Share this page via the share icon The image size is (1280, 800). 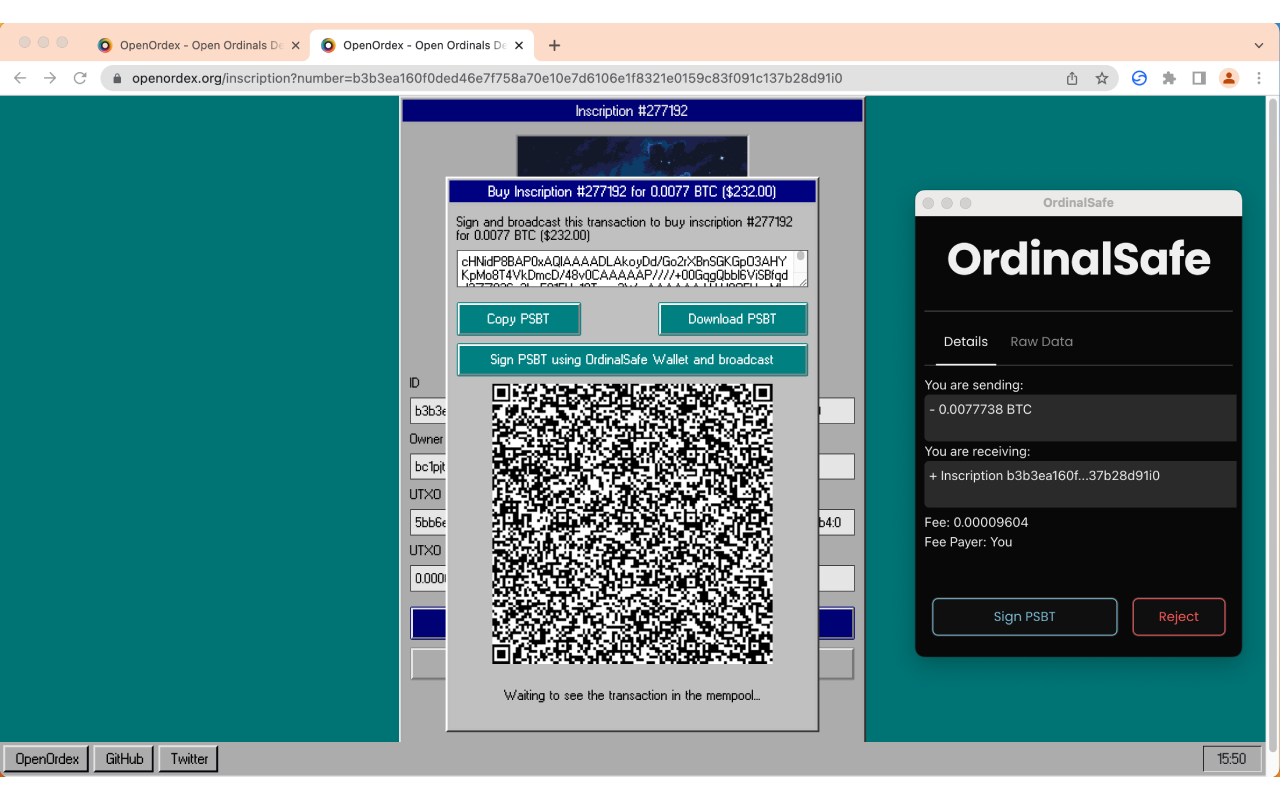click(x=1072, y=78)
